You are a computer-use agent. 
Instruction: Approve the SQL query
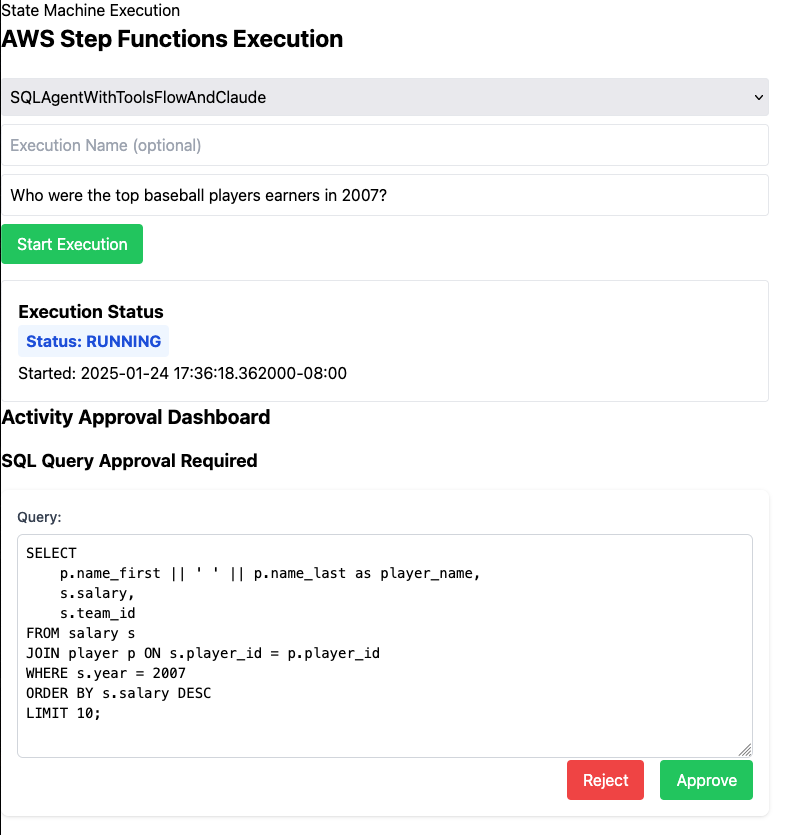click(706, 780)
